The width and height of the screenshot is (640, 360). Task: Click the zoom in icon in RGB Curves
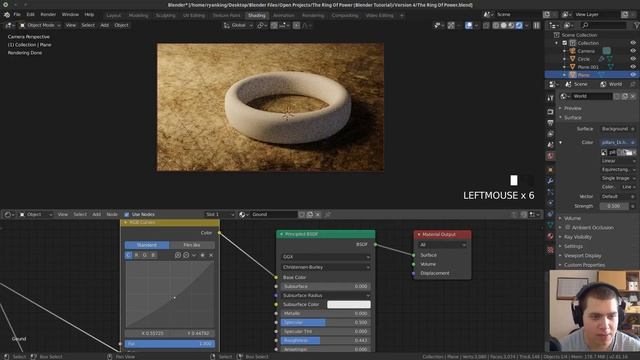click(178, 255)
